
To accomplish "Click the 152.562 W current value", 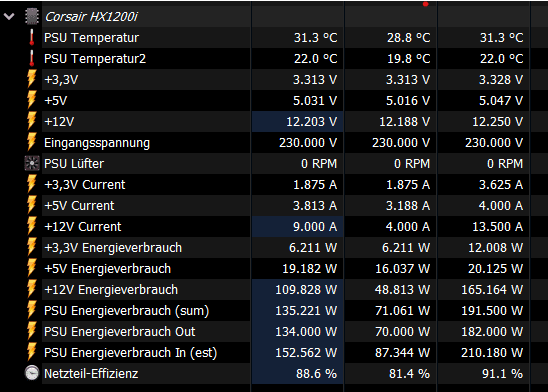I will pyautogui.click(x=306, y=353).
